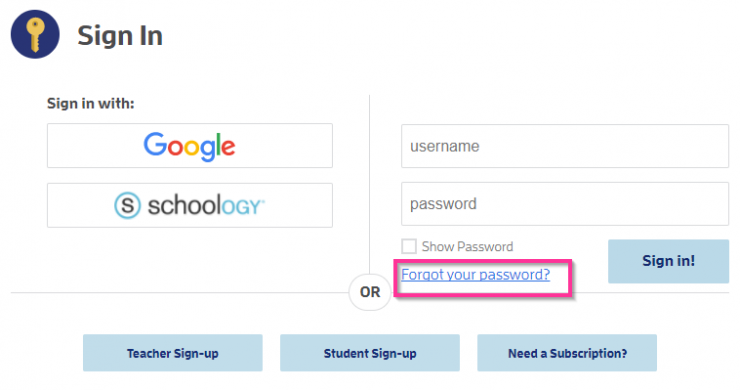Select the Need a Subscription? button
Viewport: 740px width, 390px height.
tap(567, 353)
